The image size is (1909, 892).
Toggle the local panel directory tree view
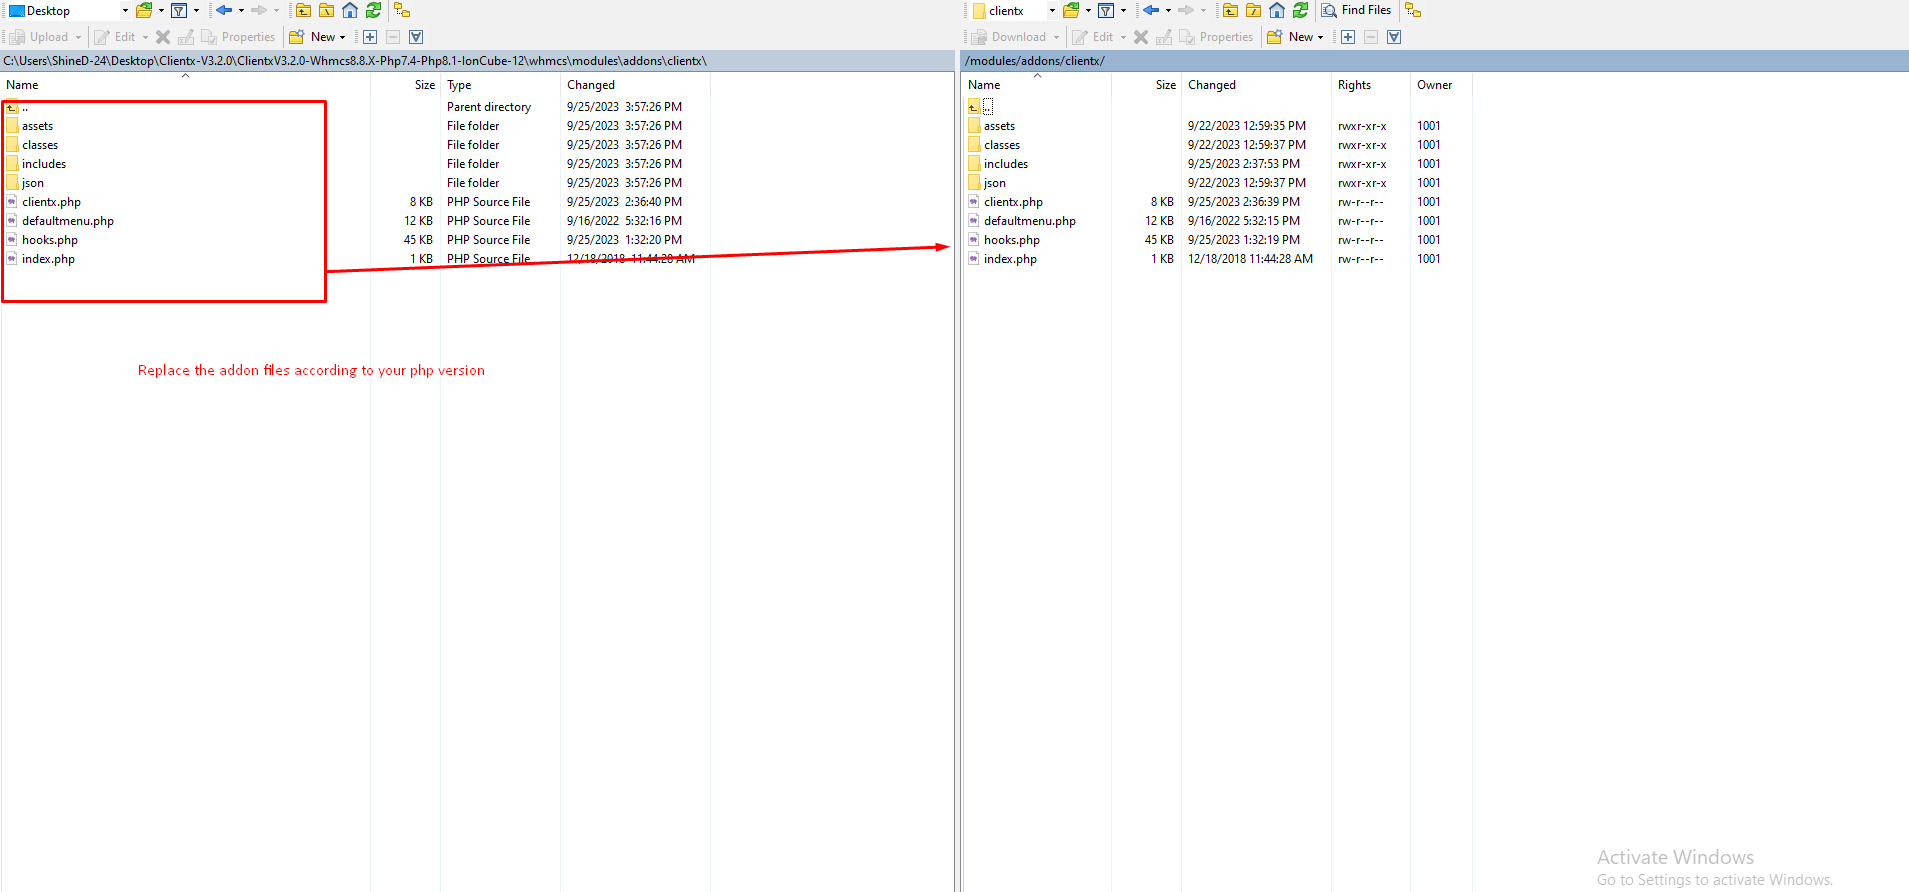402,11
